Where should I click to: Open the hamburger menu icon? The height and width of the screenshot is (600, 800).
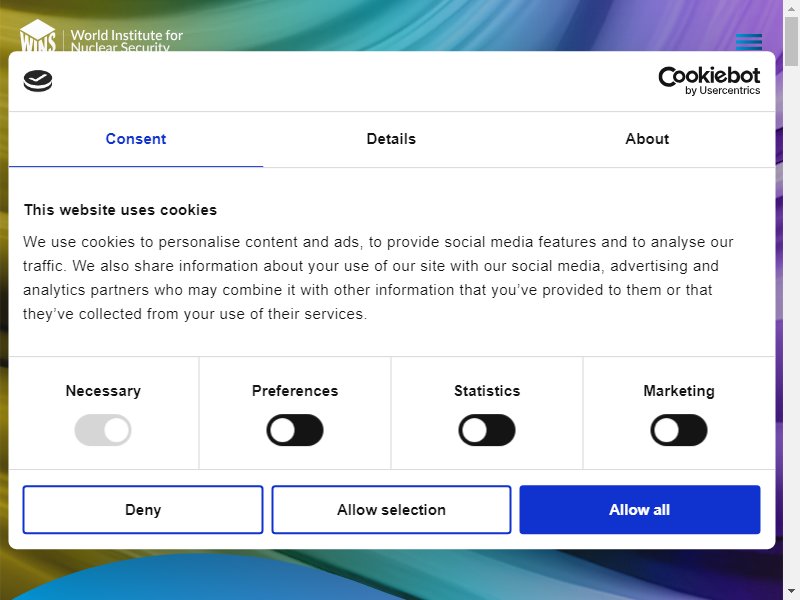748,42
